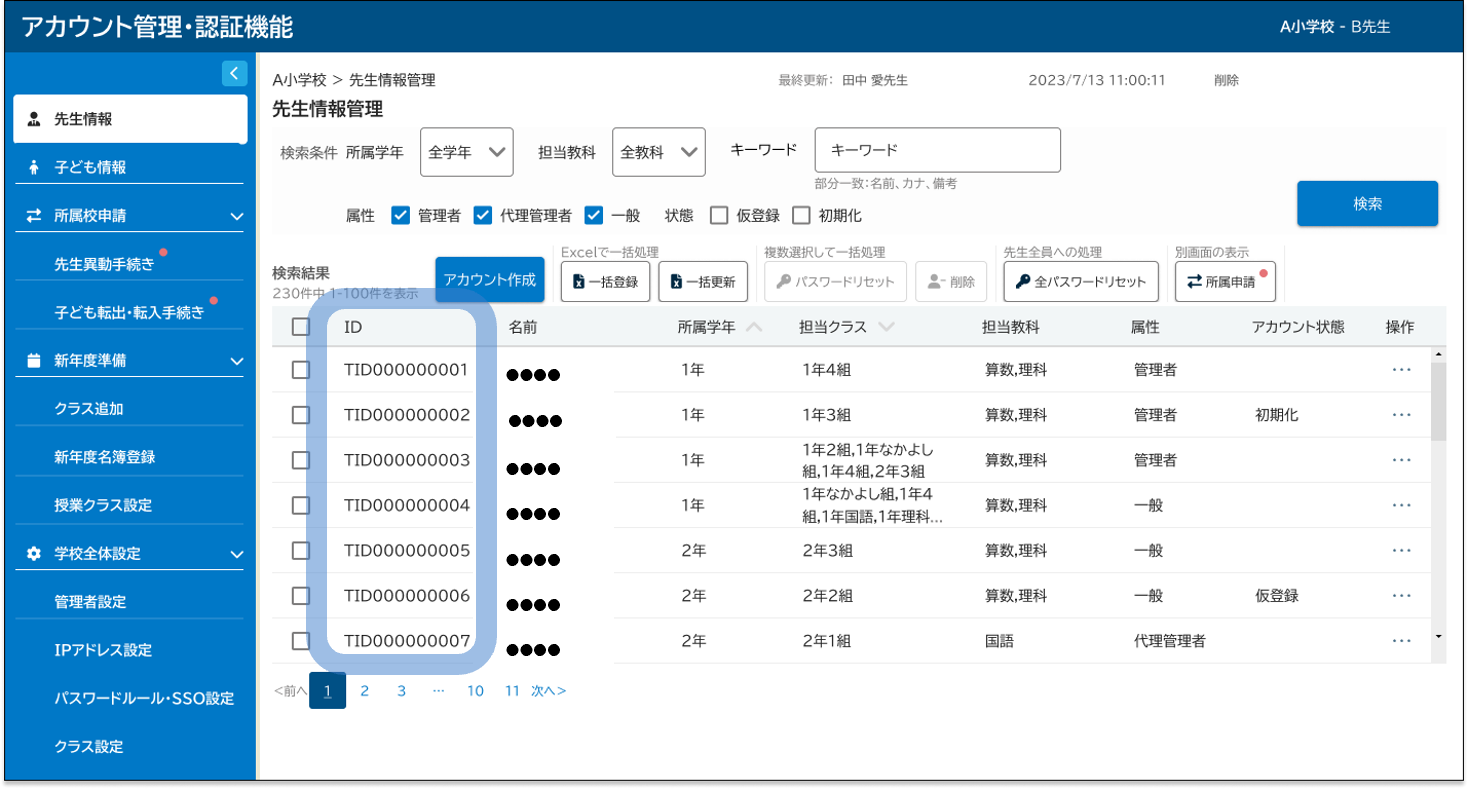Viewport: 1468px width, 789px height.
Task: Click the キーワード search input field
Action: click(x=937, y=150)
